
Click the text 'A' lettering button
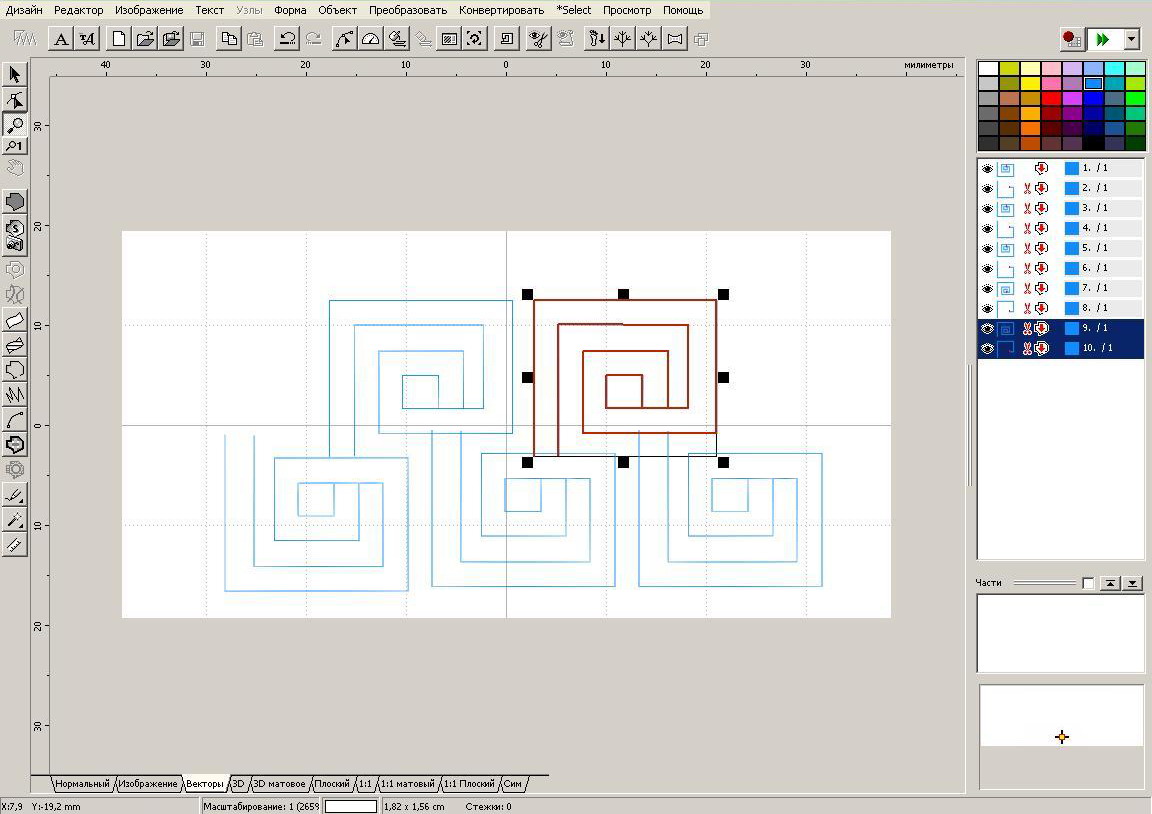[61, 39]
